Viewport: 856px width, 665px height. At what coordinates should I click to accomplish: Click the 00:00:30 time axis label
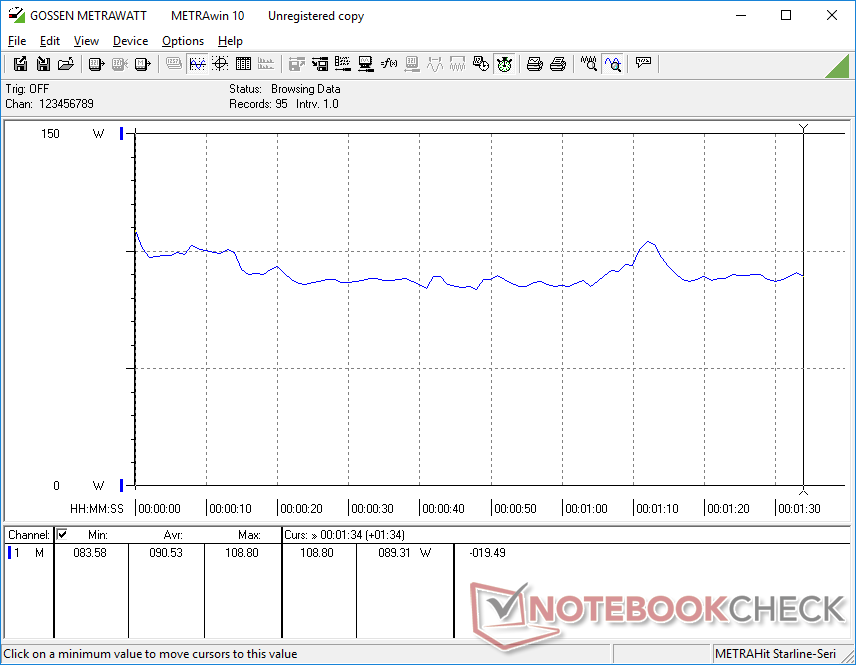(x=372, y=509)
